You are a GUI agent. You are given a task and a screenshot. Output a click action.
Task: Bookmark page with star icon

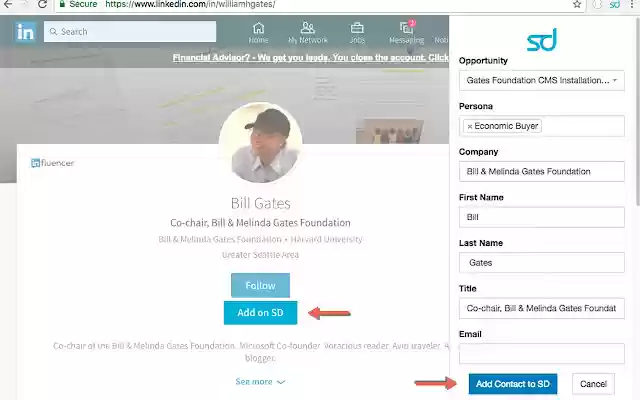[x=577, y=4]
